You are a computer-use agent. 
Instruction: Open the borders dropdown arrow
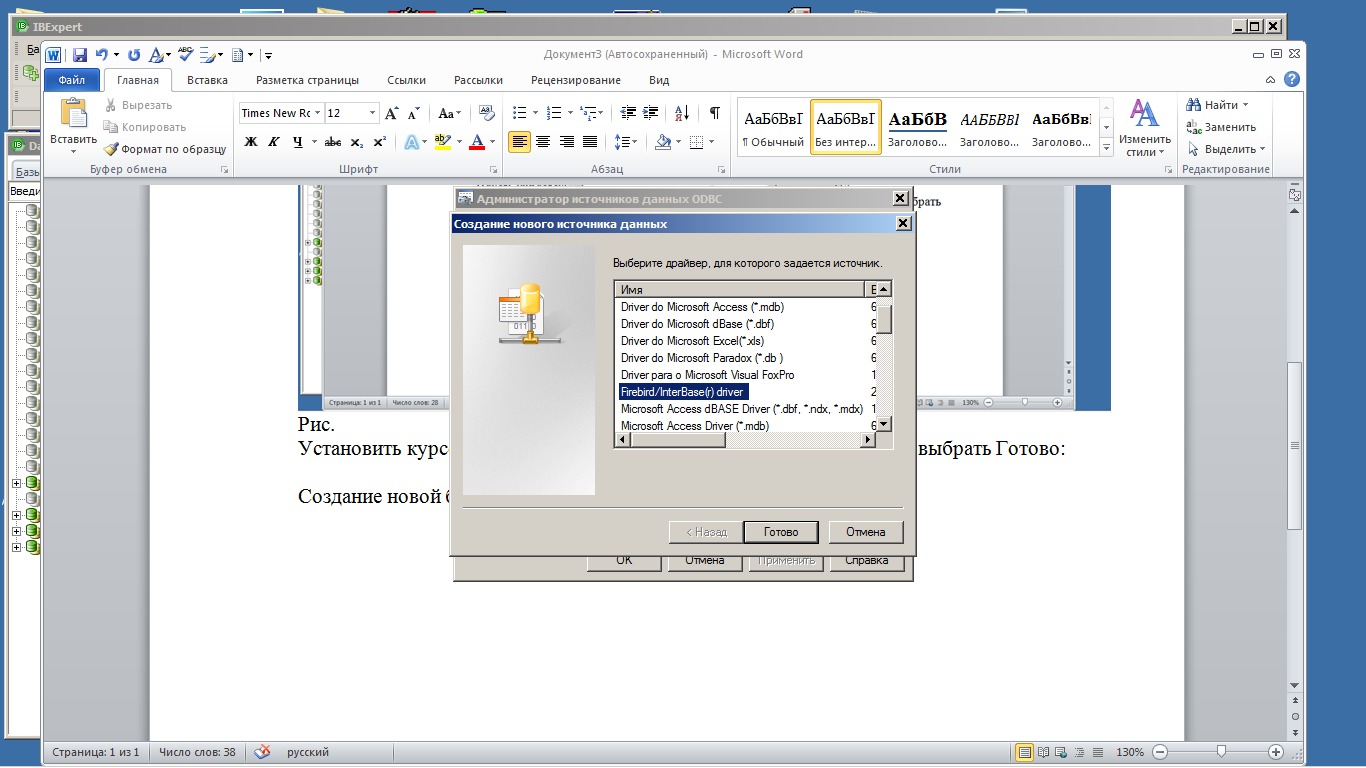pyautogui.click(x=713, y=142)
